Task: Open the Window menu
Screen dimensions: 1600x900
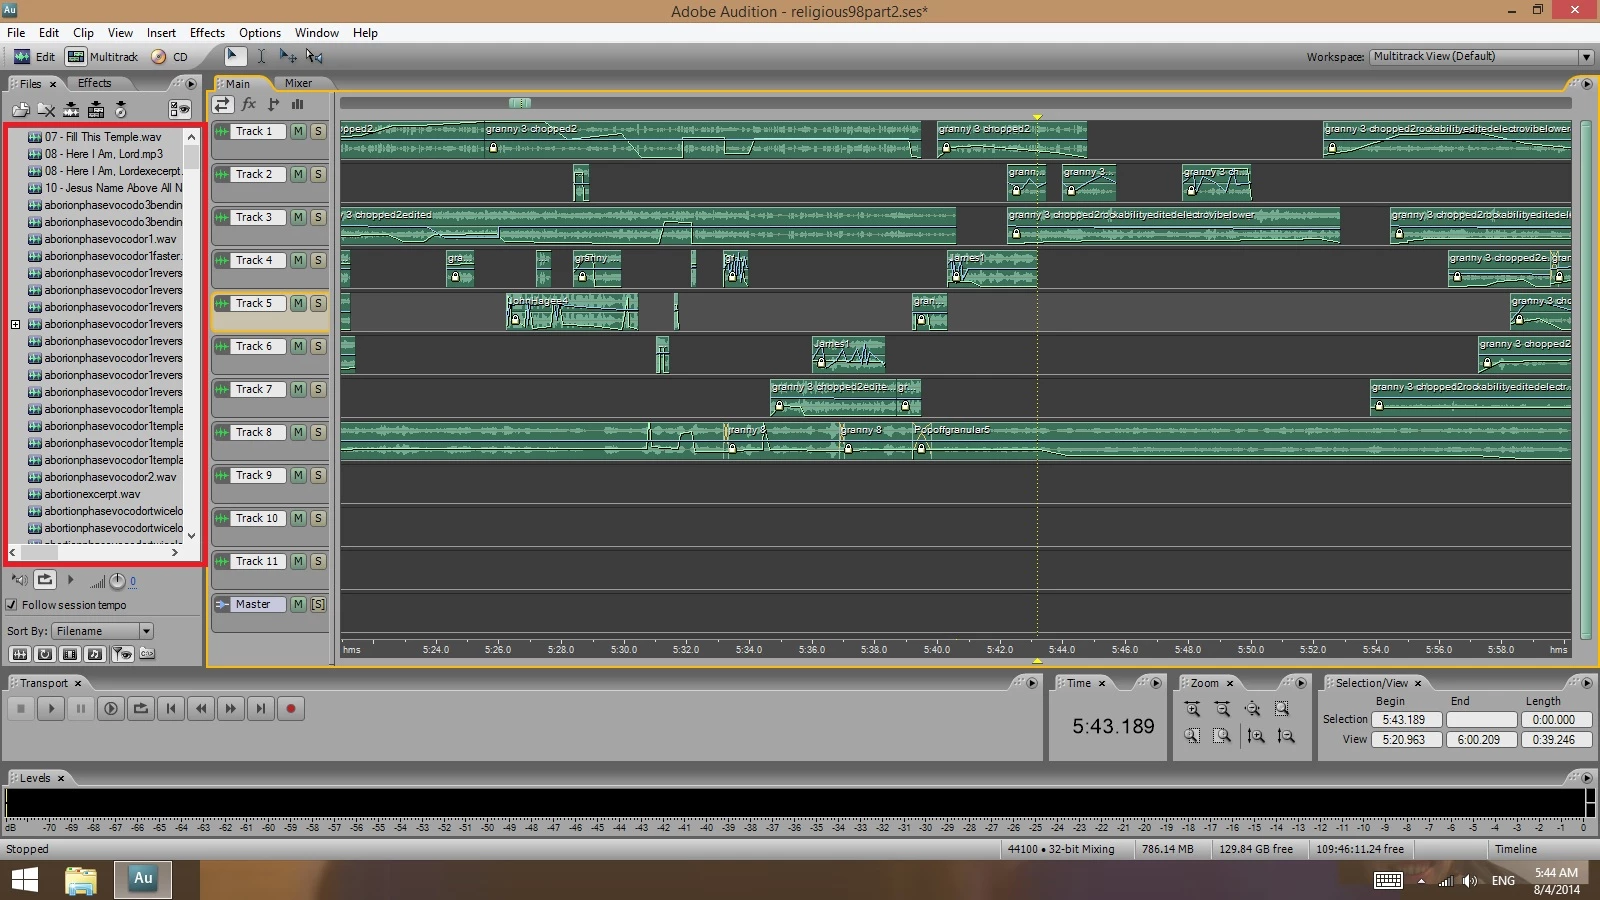Action: (x=317, y=33)
